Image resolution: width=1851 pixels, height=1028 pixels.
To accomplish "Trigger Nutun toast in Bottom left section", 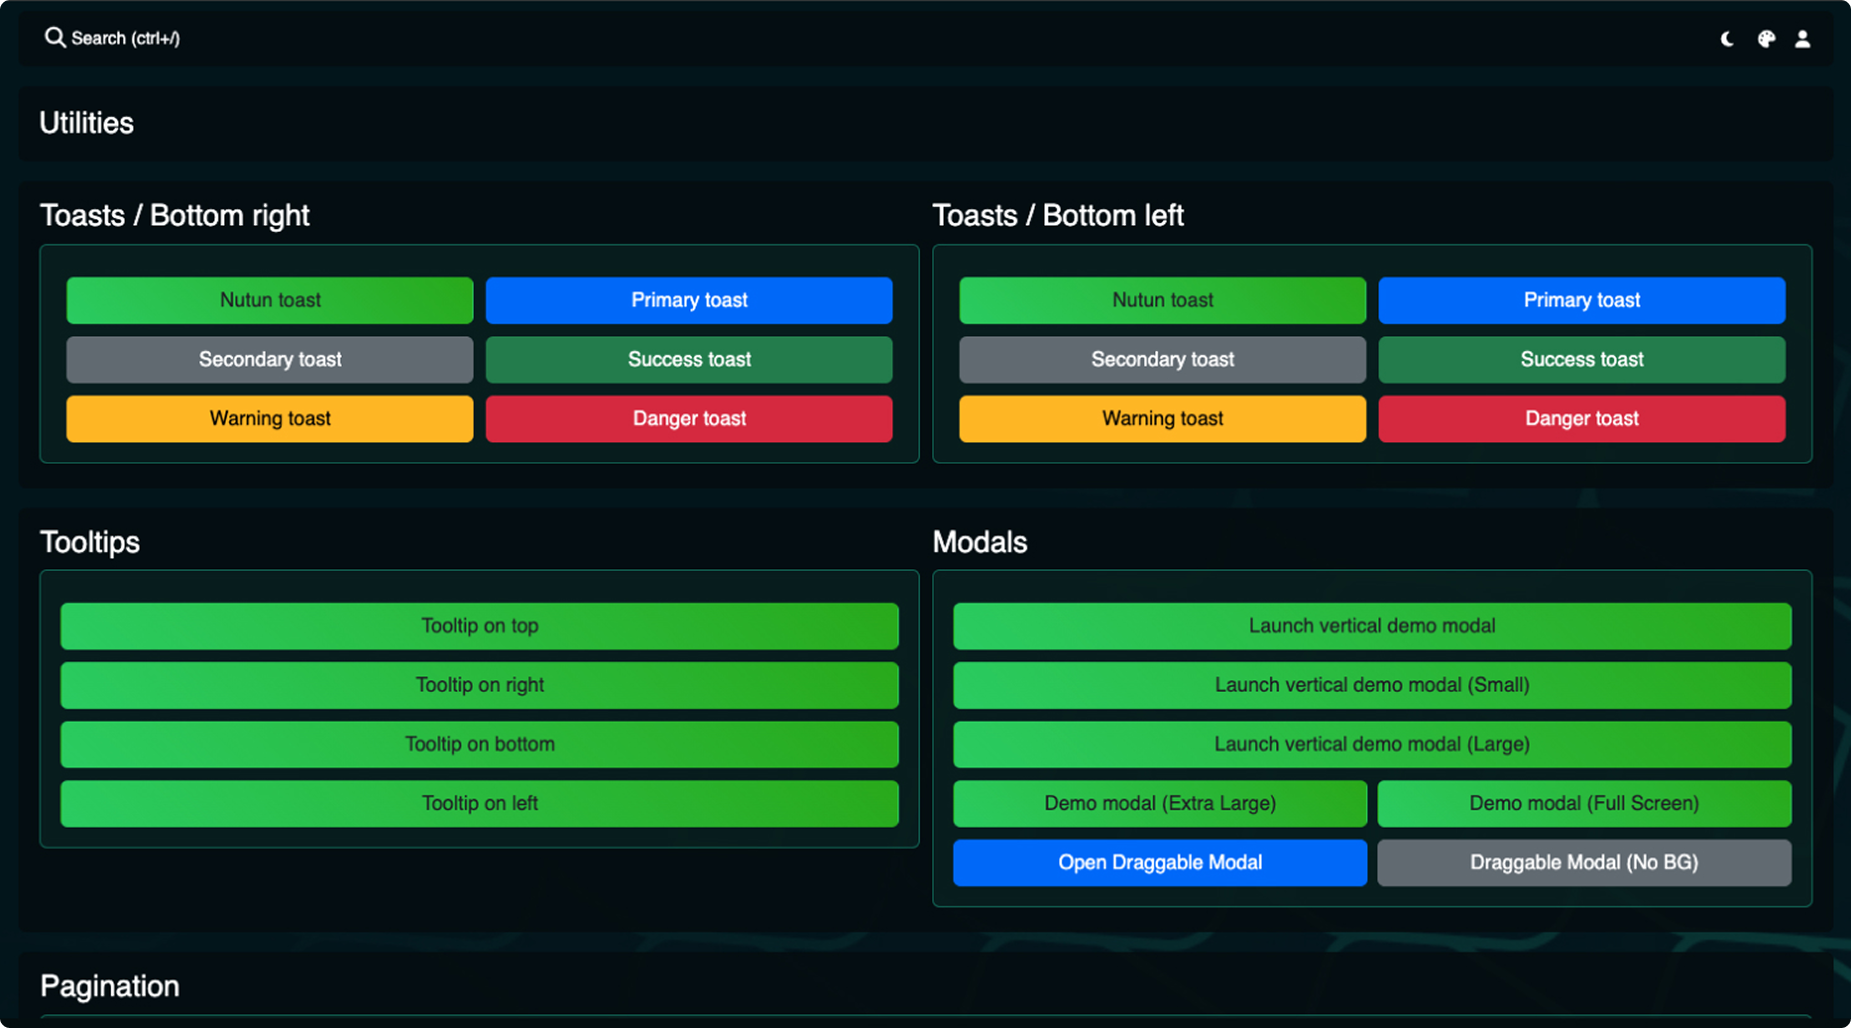I will point(1162,300).
